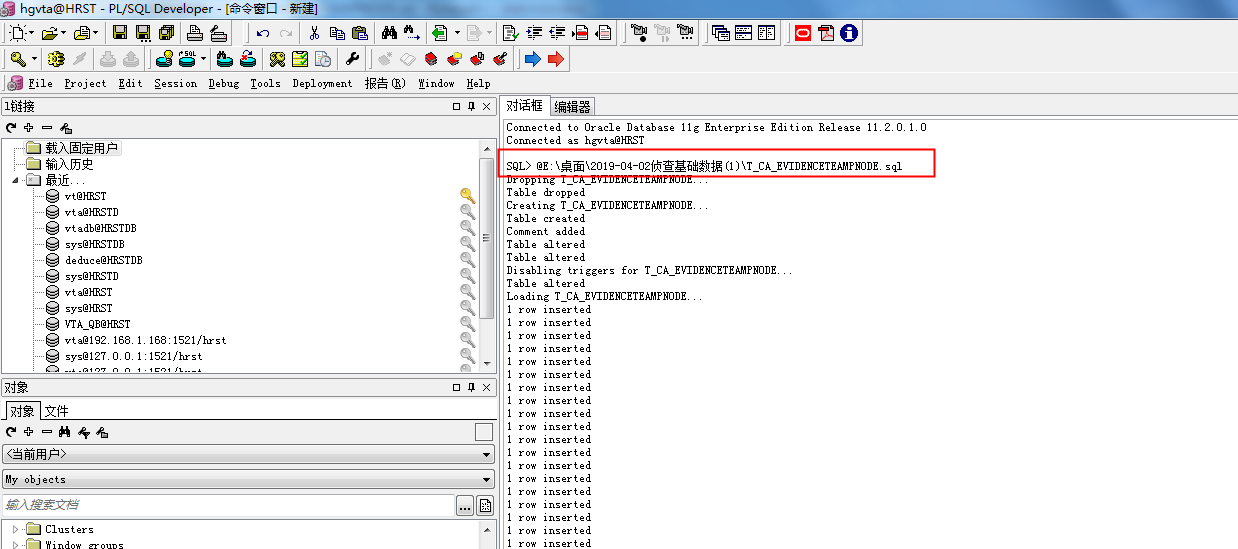
Task: Click the 'Table dropped' output line
Action: (x=546, y=192)
